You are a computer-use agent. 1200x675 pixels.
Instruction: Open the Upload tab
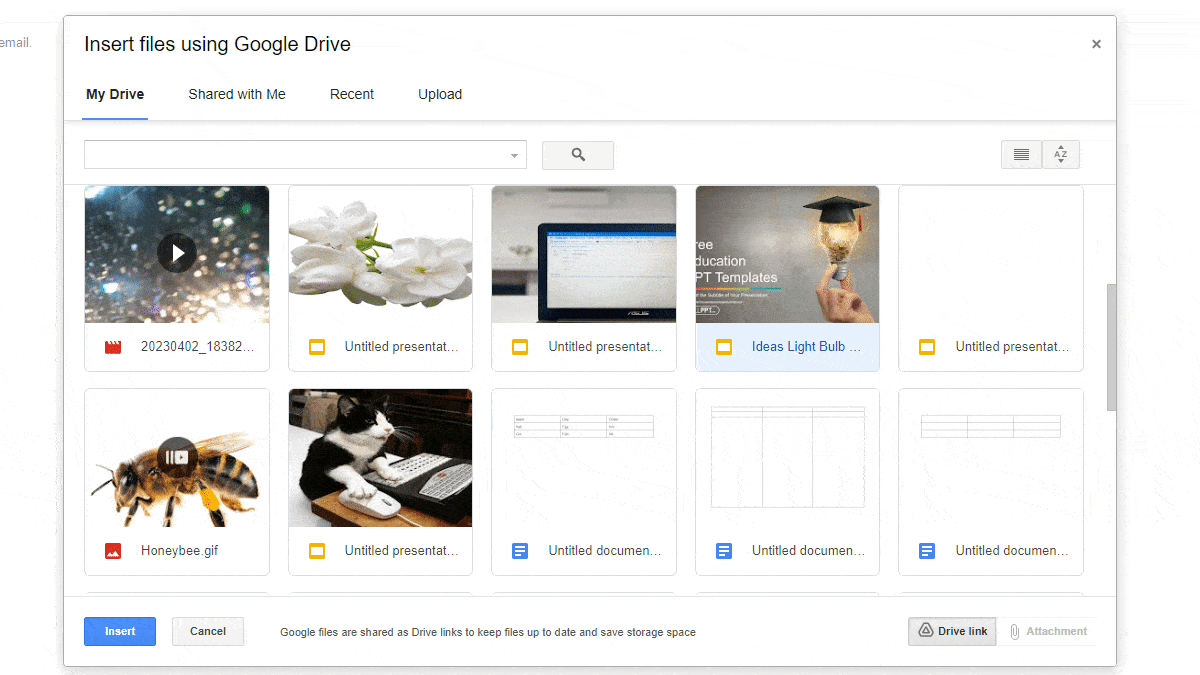pos(440,94)
